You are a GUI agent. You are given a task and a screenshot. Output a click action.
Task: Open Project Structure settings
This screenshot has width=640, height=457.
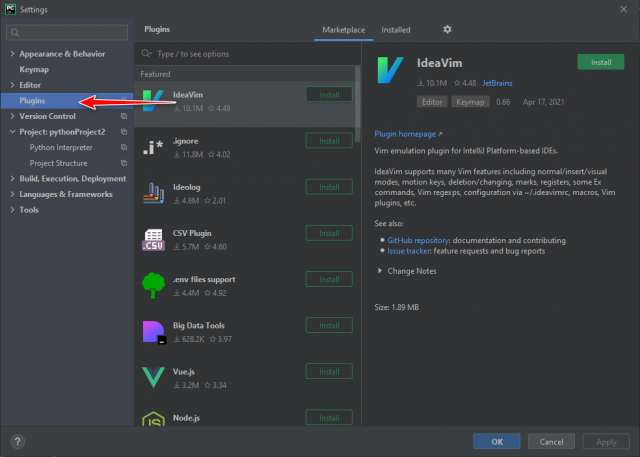[58, 163]
